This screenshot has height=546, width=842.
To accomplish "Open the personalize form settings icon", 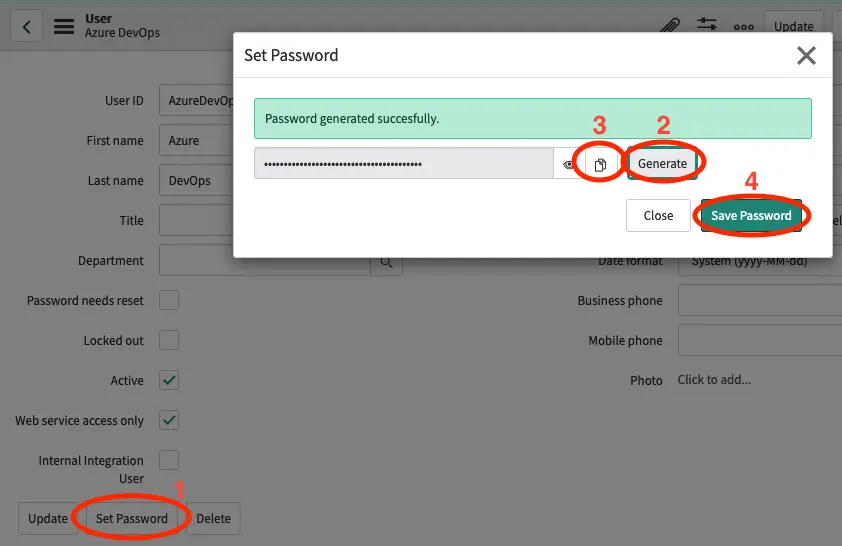I will [707, 26].
